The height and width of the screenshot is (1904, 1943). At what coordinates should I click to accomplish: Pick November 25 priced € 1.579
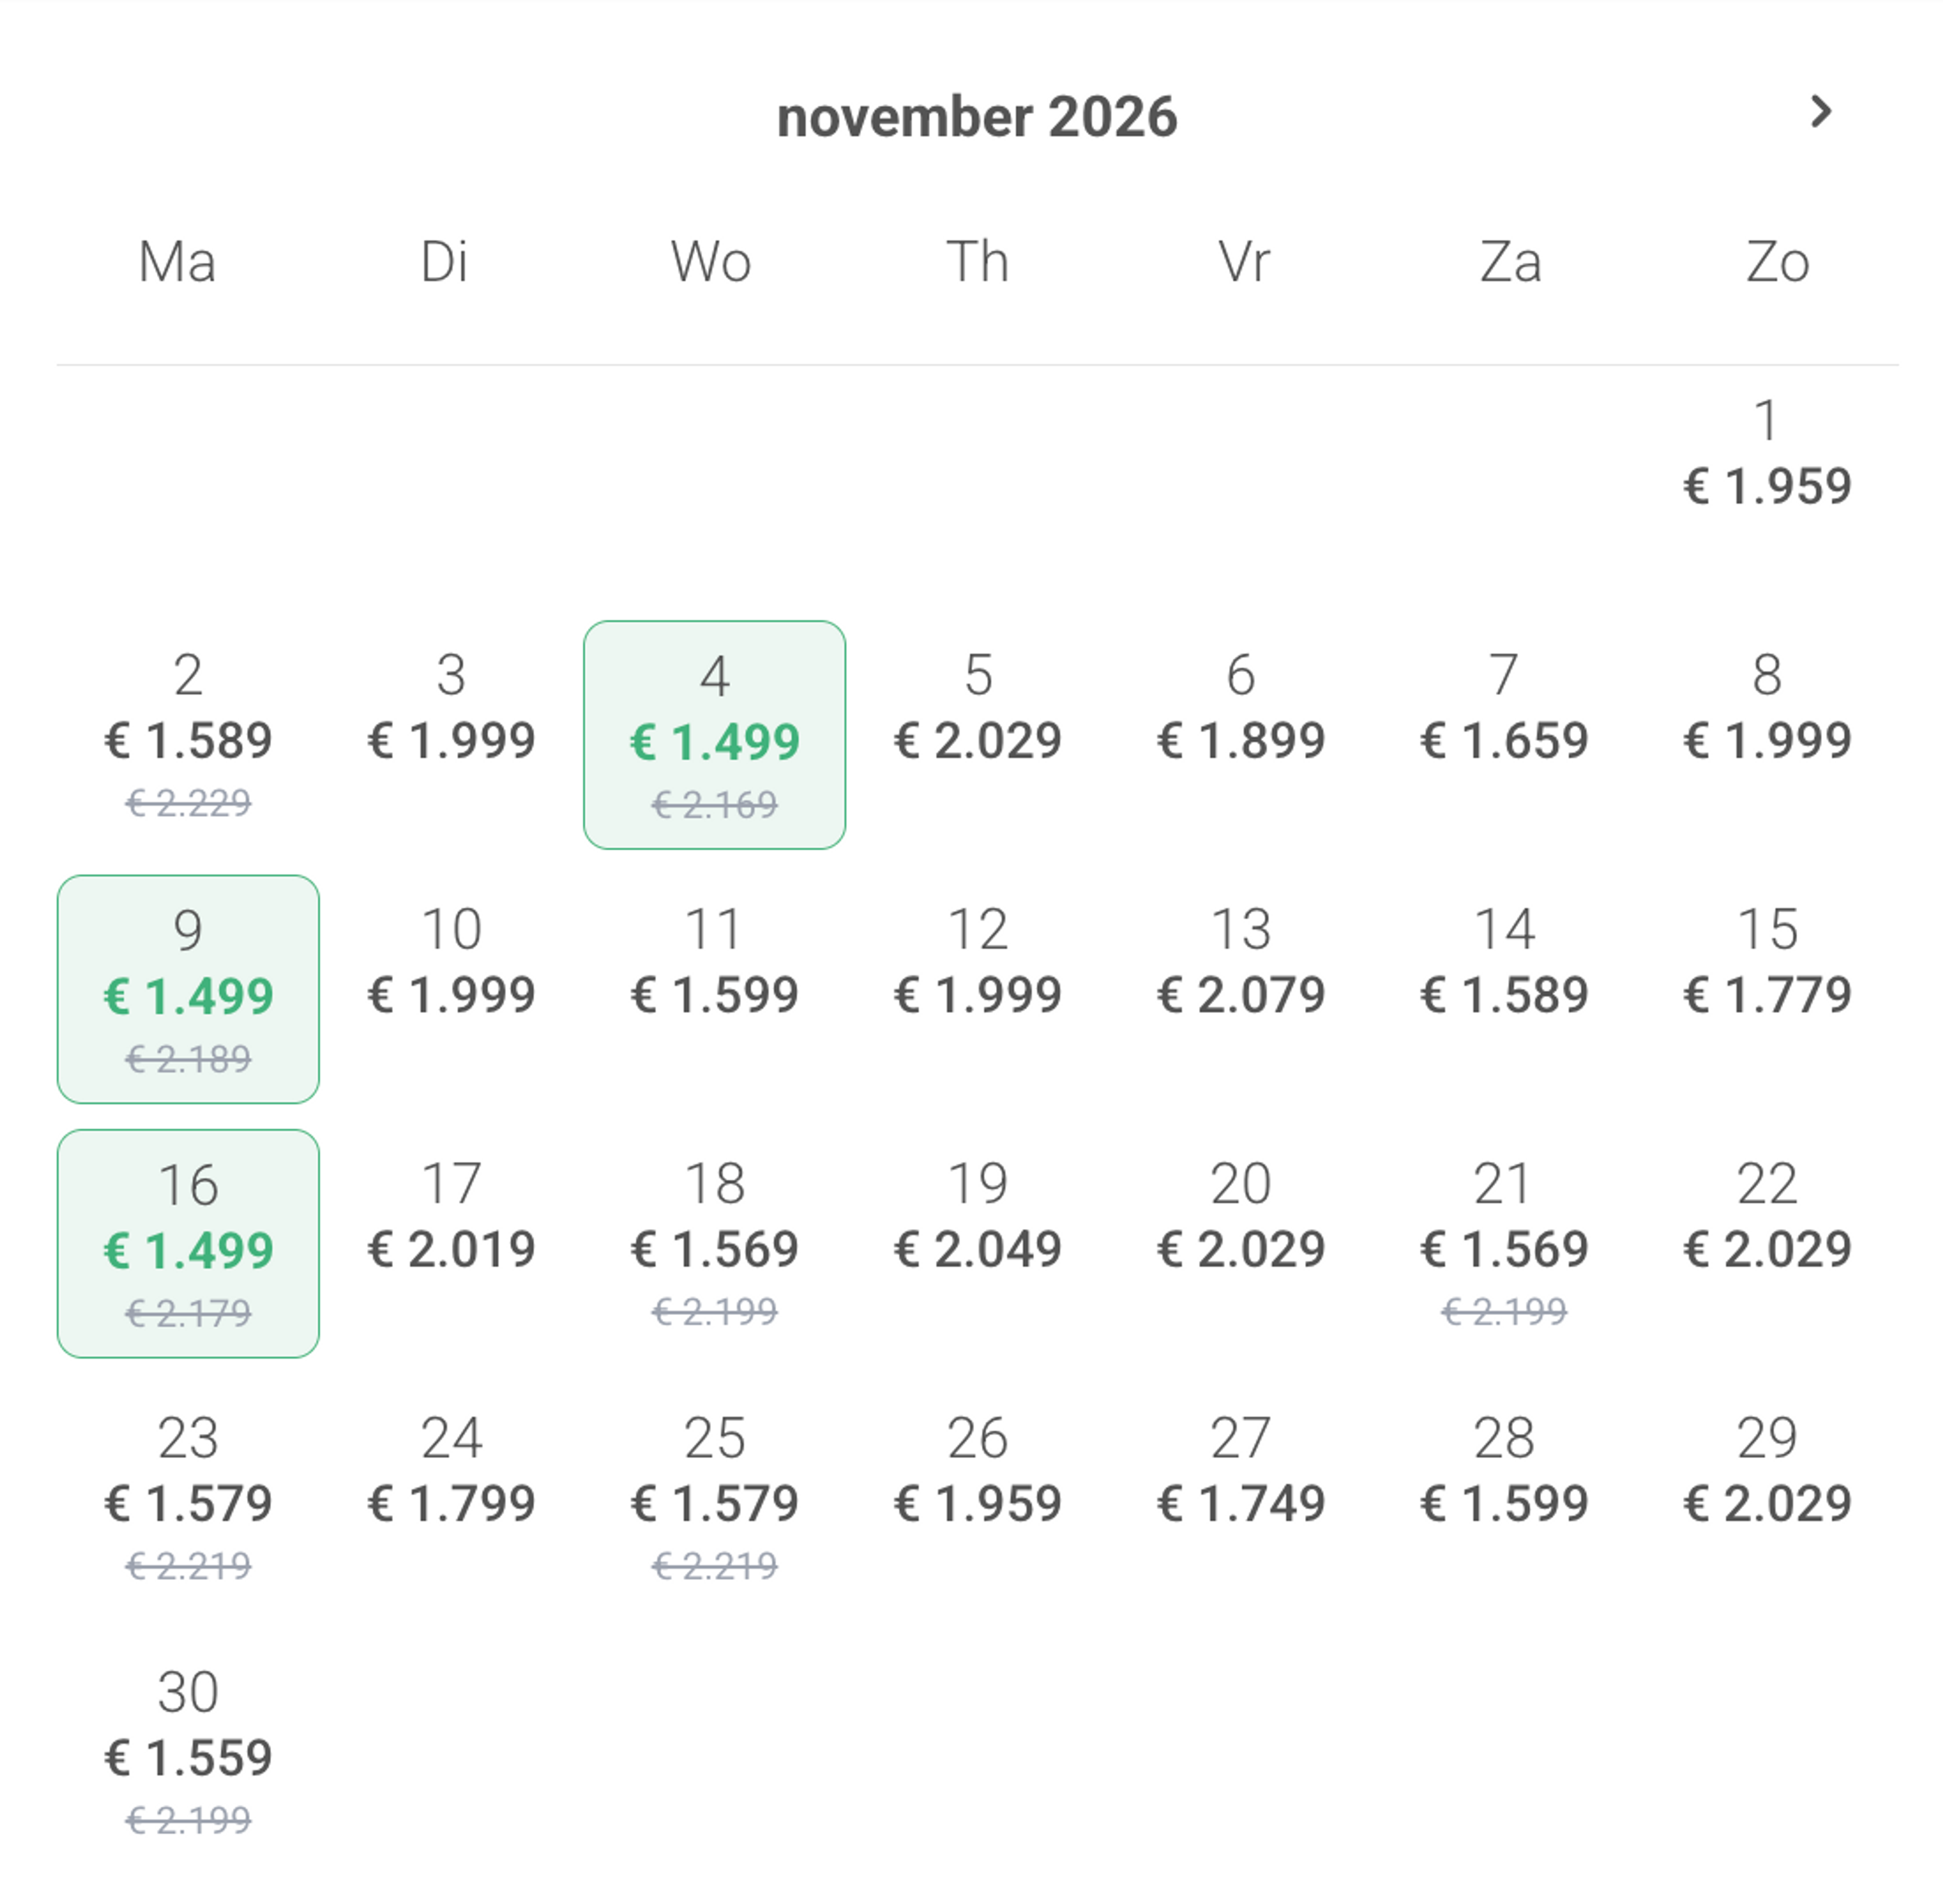point(714,1498)
